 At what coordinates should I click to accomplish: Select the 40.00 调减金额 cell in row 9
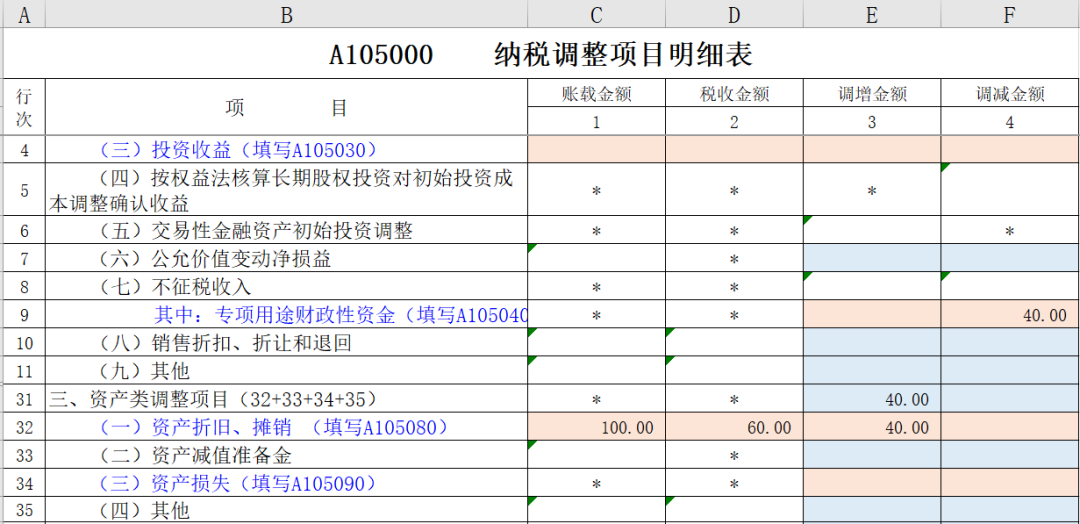pyautogui.click(x=1010, y=315)
